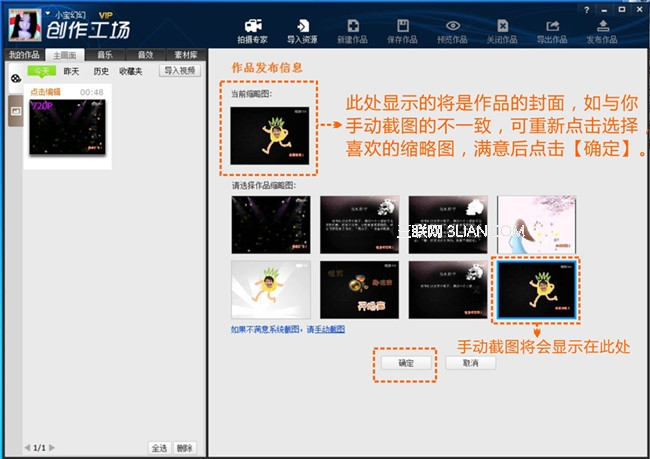Viewport: 650px width, 459px height.
Task: Click the 导入视频 button
Action: pyautogui.click(x=180, y=71)
